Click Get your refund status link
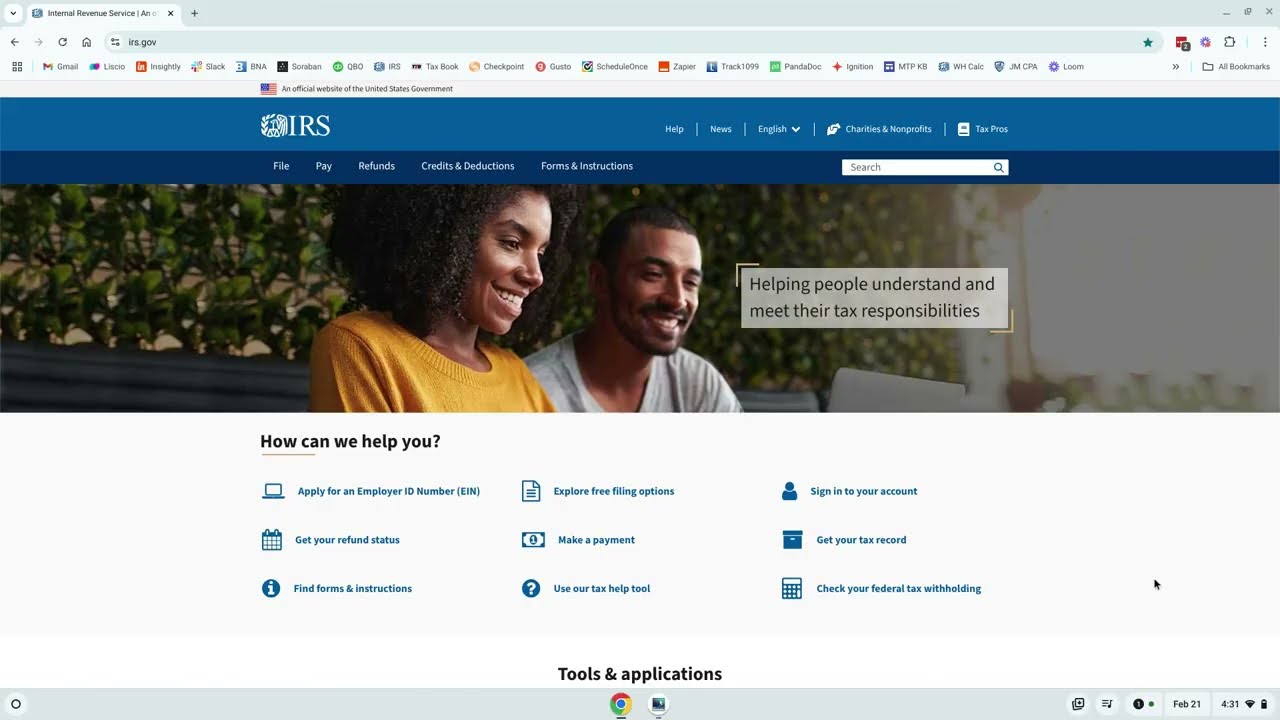The image size is (1280, 720). click(x=347, y=540)
